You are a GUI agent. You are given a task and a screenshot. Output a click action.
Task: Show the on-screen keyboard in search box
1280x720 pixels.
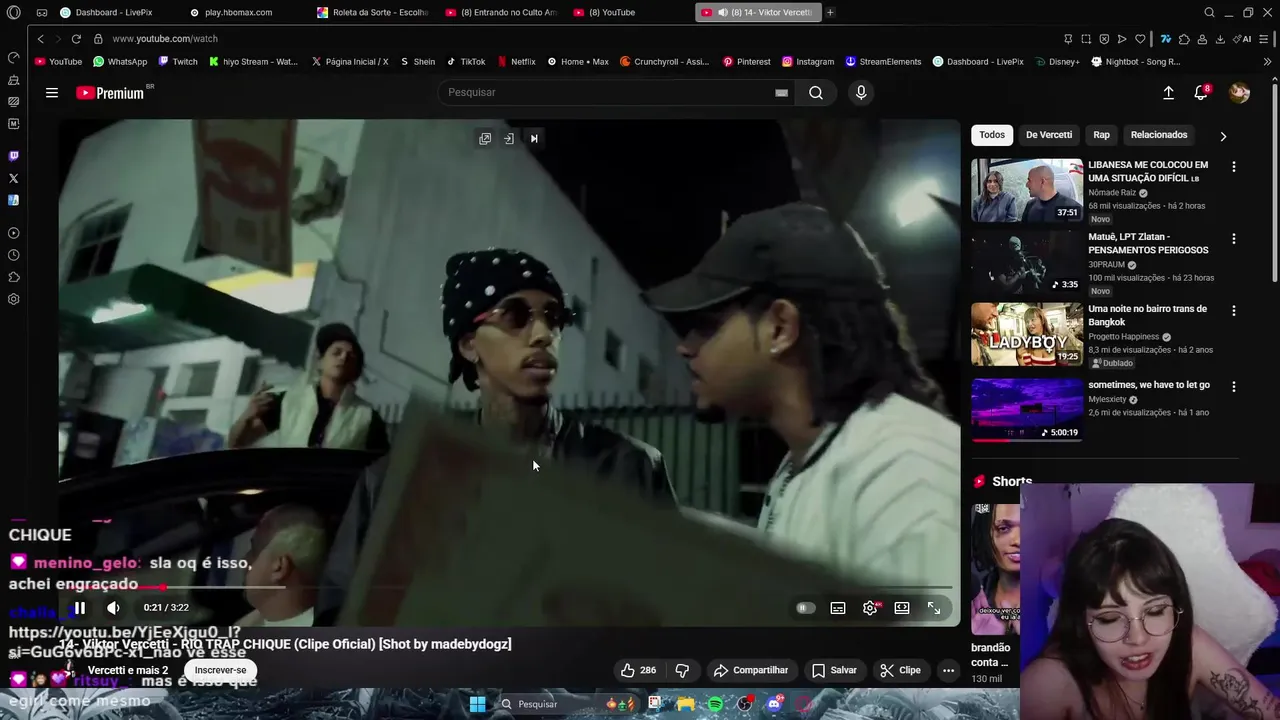[x=781, y=93]
